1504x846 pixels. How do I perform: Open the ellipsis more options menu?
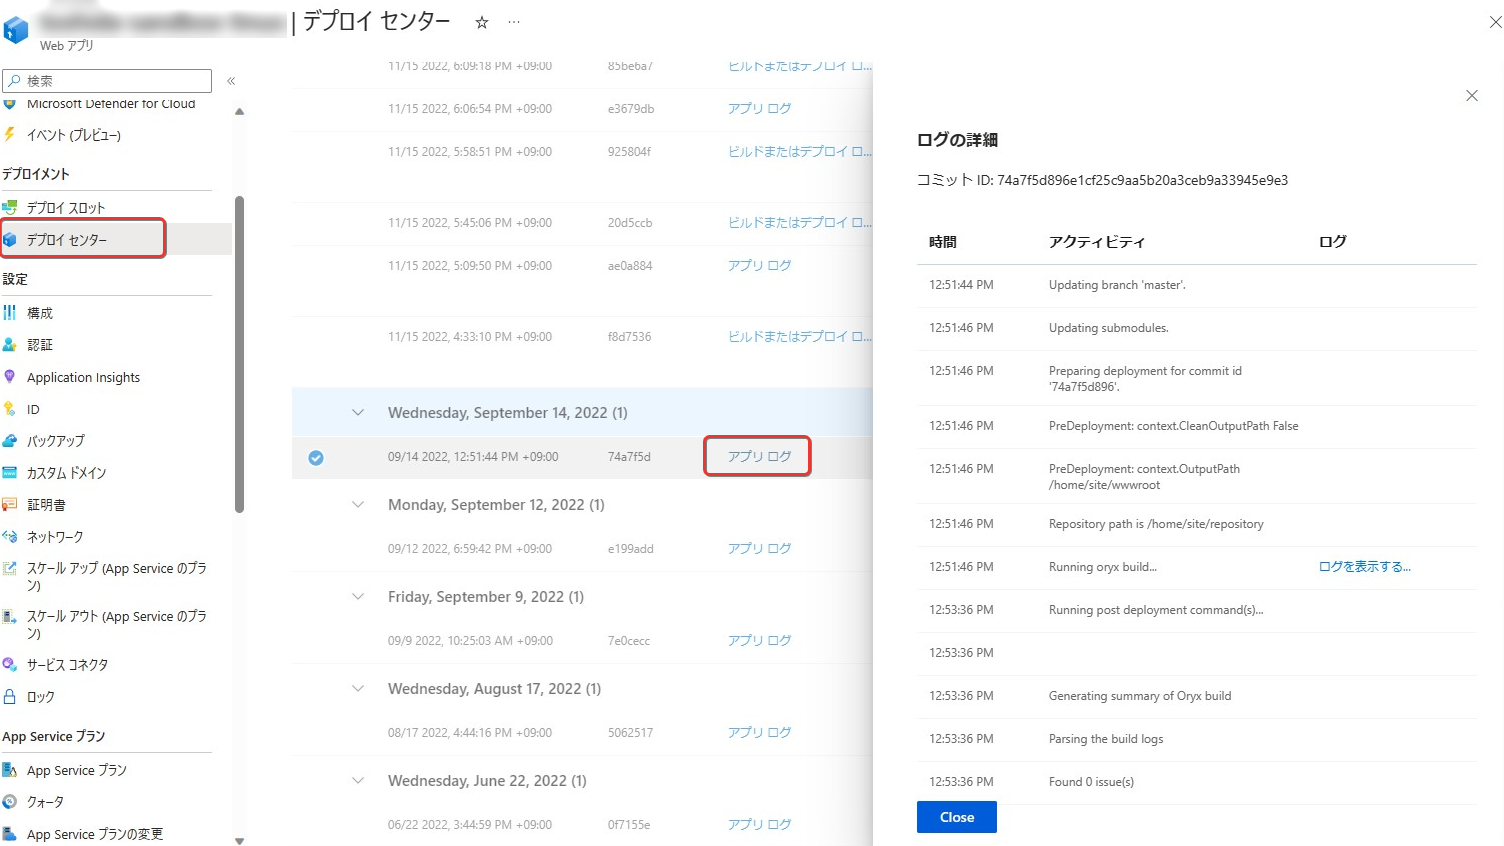pos(514,22)
